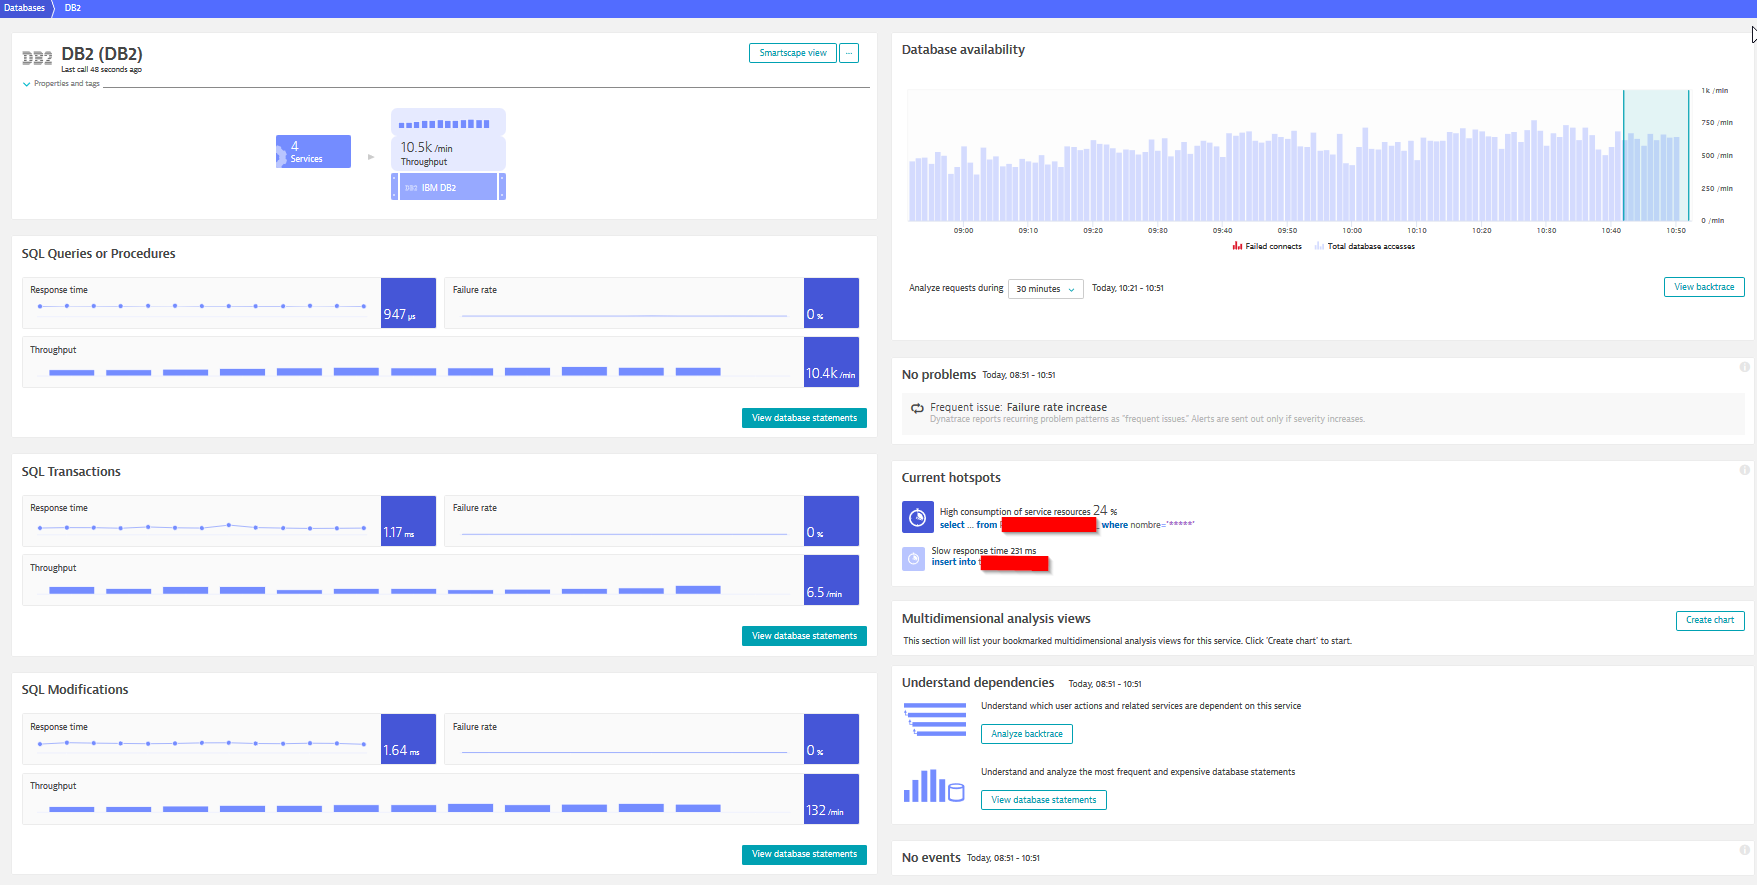Viewport: 1757px width, 885px height.
Task: Click the IBM DB2 technology icon
Action: pos(411,188)
